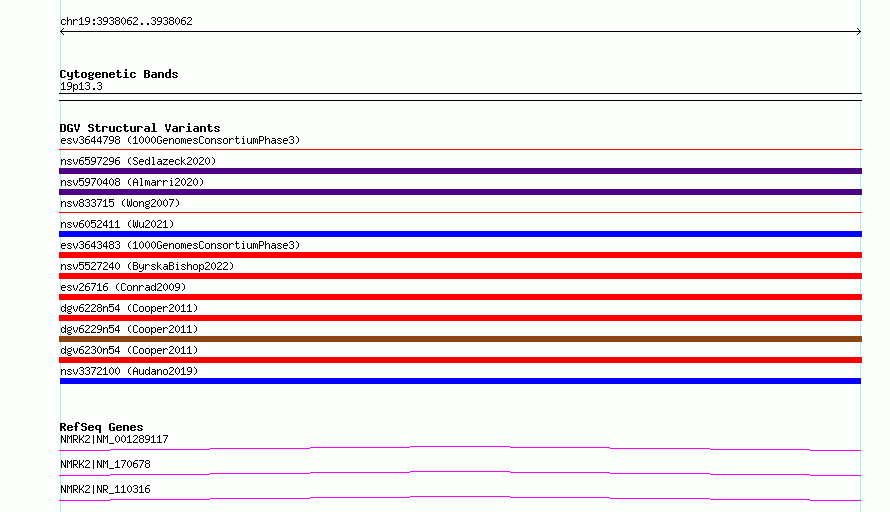Open variant nsv833715 (Wong2007)

point(120,203)
